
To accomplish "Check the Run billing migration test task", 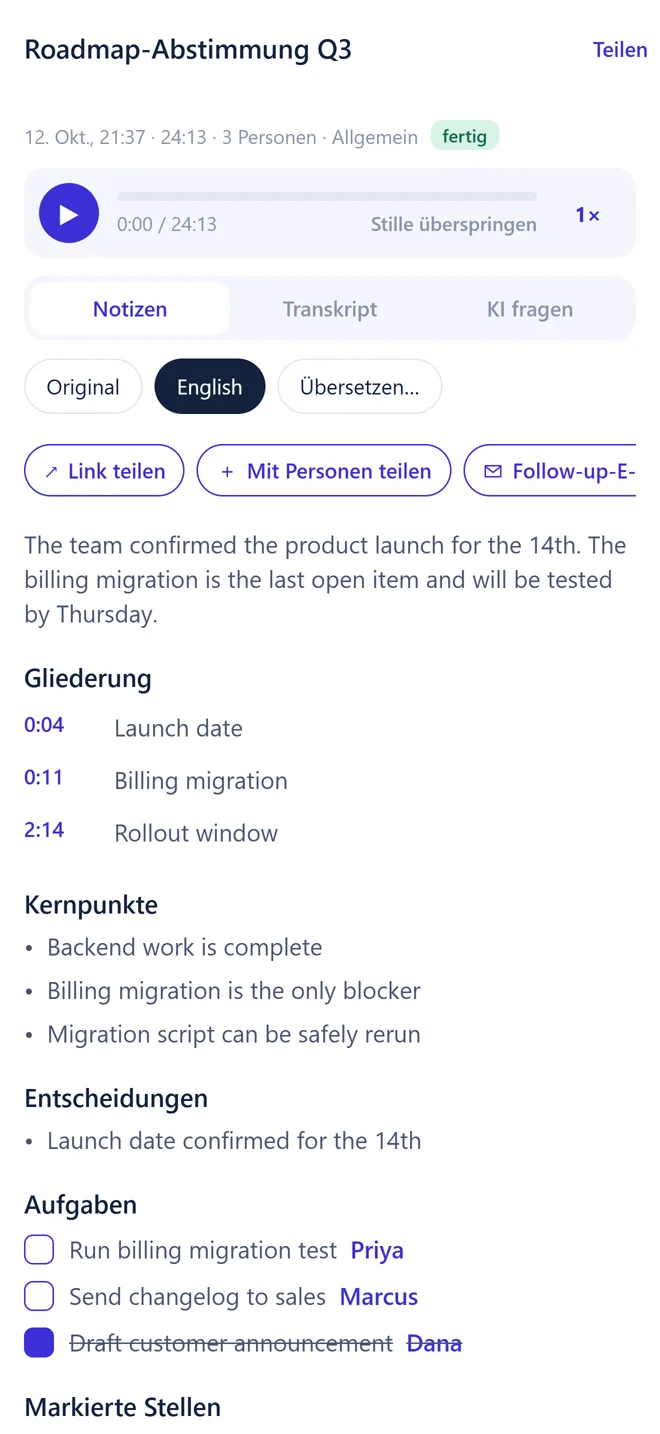I will click(x=39, y=1250).
